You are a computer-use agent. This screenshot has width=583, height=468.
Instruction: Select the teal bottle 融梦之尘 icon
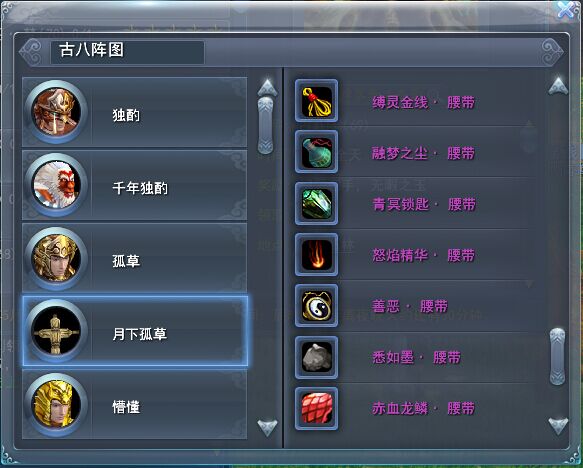click(316, 152)
